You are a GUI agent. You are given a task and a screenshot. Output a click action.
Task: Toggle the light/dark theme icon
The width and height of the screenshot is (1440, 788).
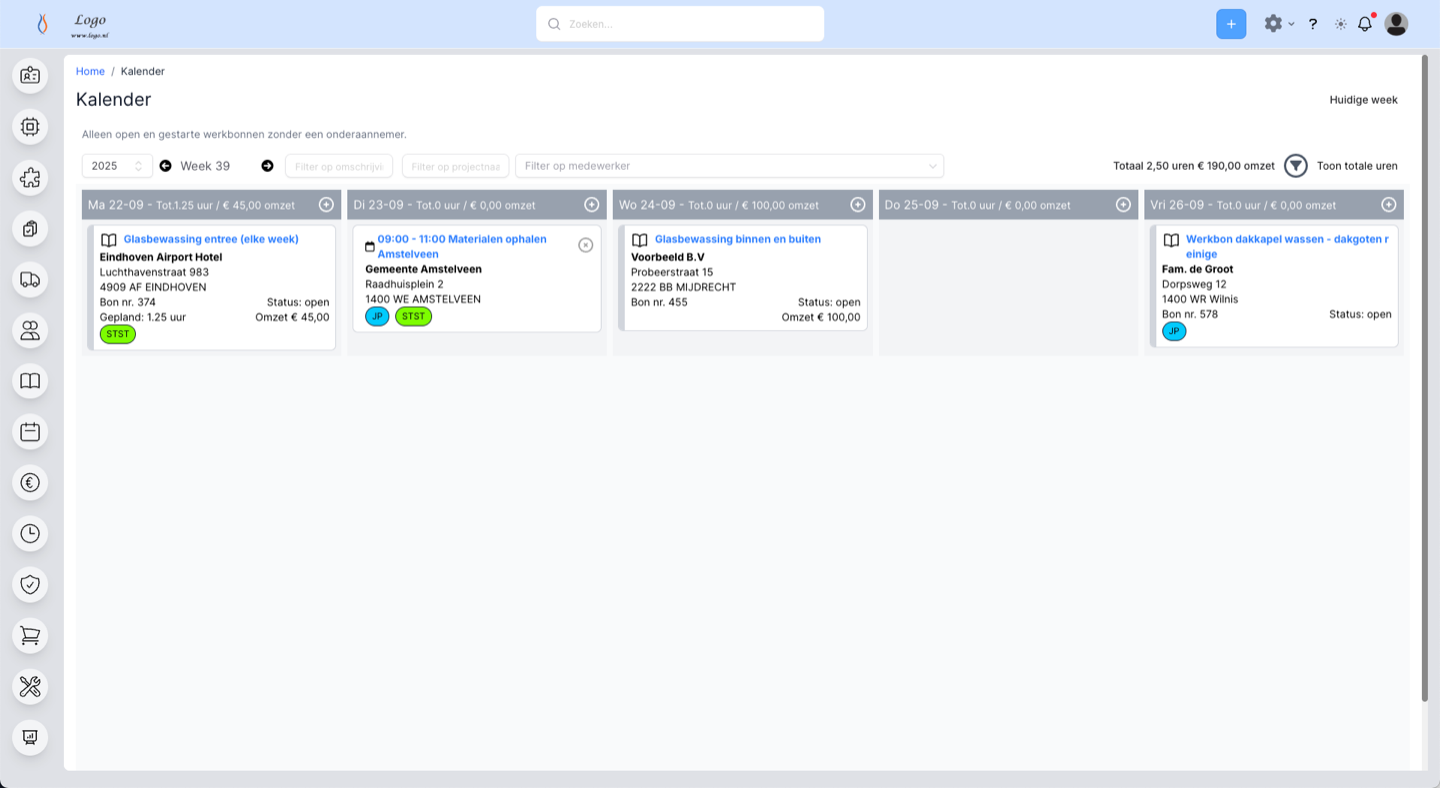pos(1340,24)
